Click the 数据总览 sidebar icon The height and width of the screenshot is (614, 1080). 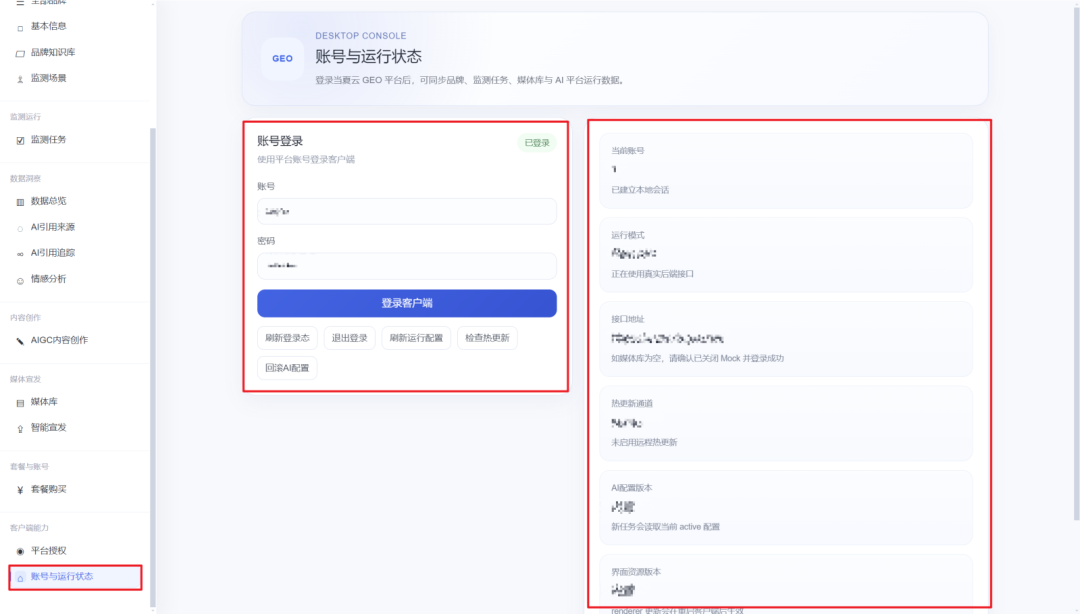[x=20, y=202]
